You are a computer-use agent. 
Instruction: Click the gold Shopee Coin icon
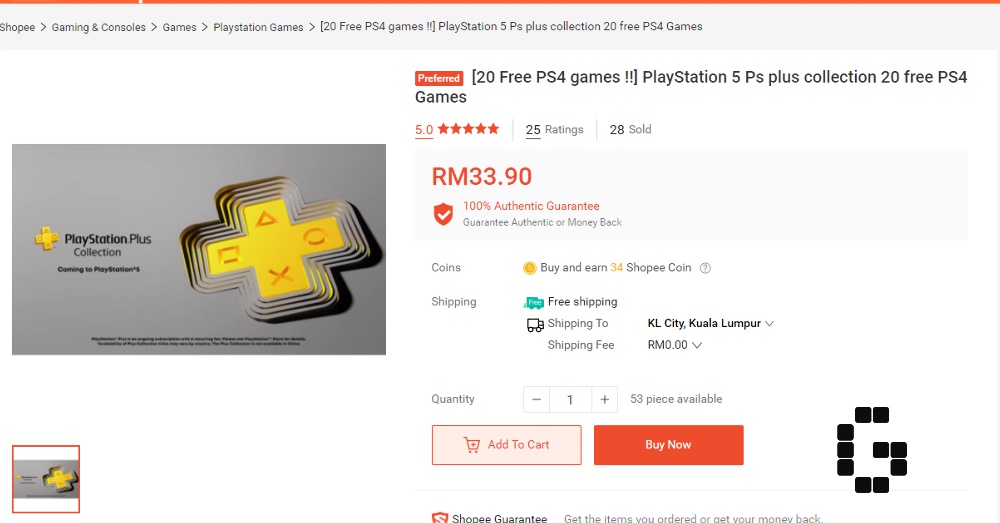tap(530, 268)
